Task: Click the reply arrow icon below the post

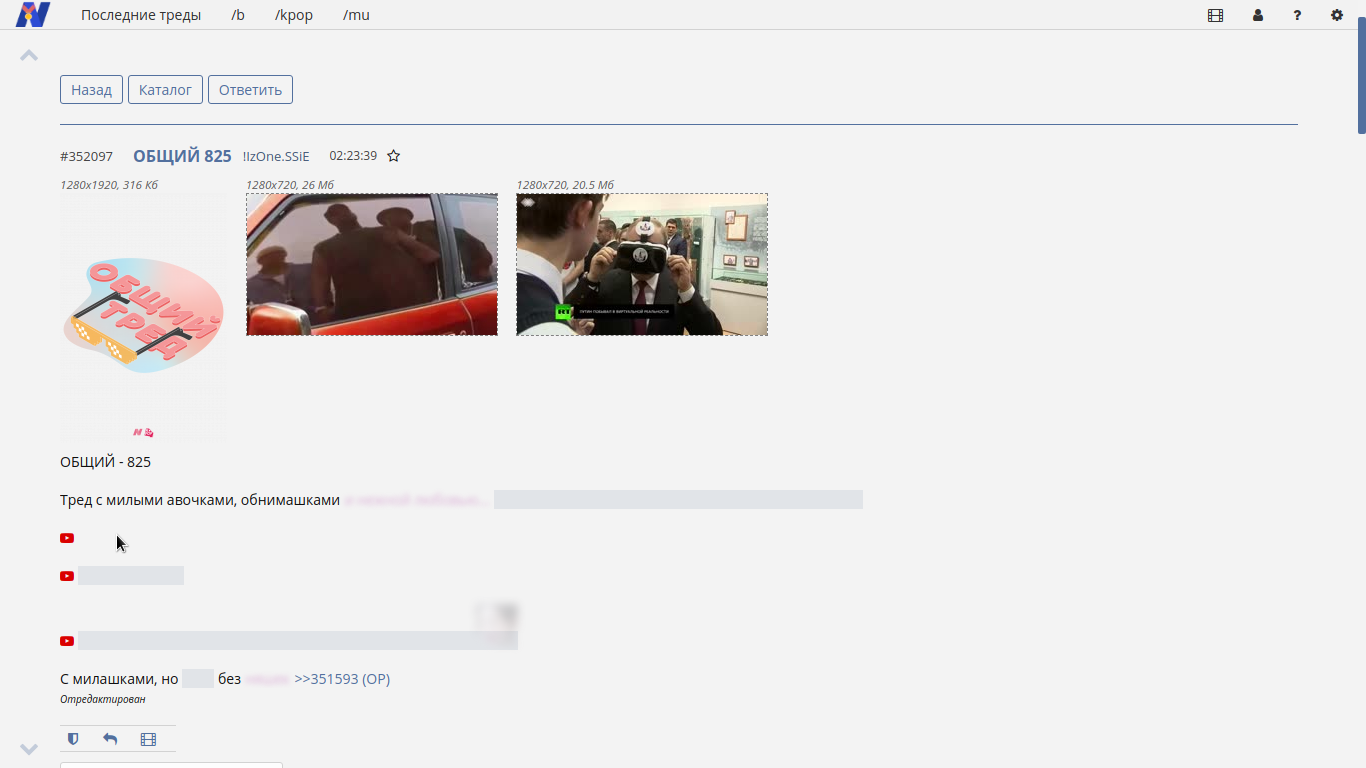Action: 110,739
